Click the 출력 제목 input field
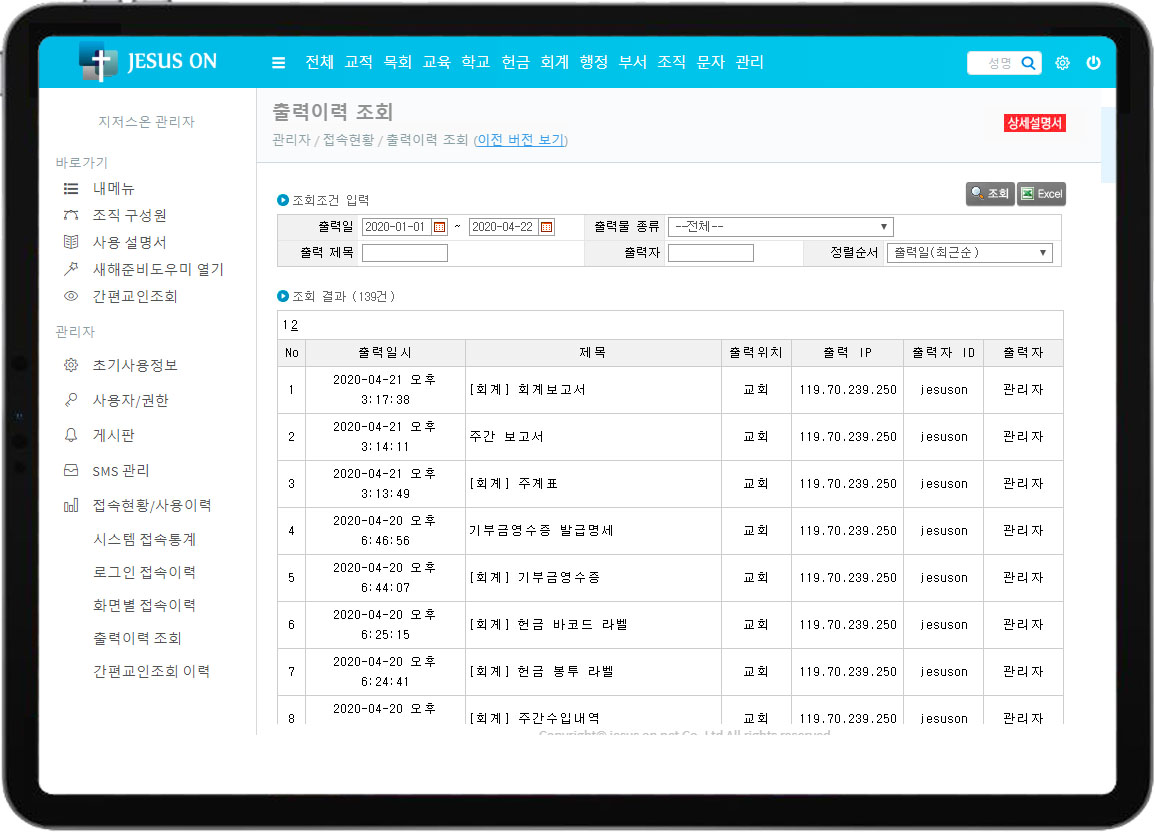 point(404,253)
